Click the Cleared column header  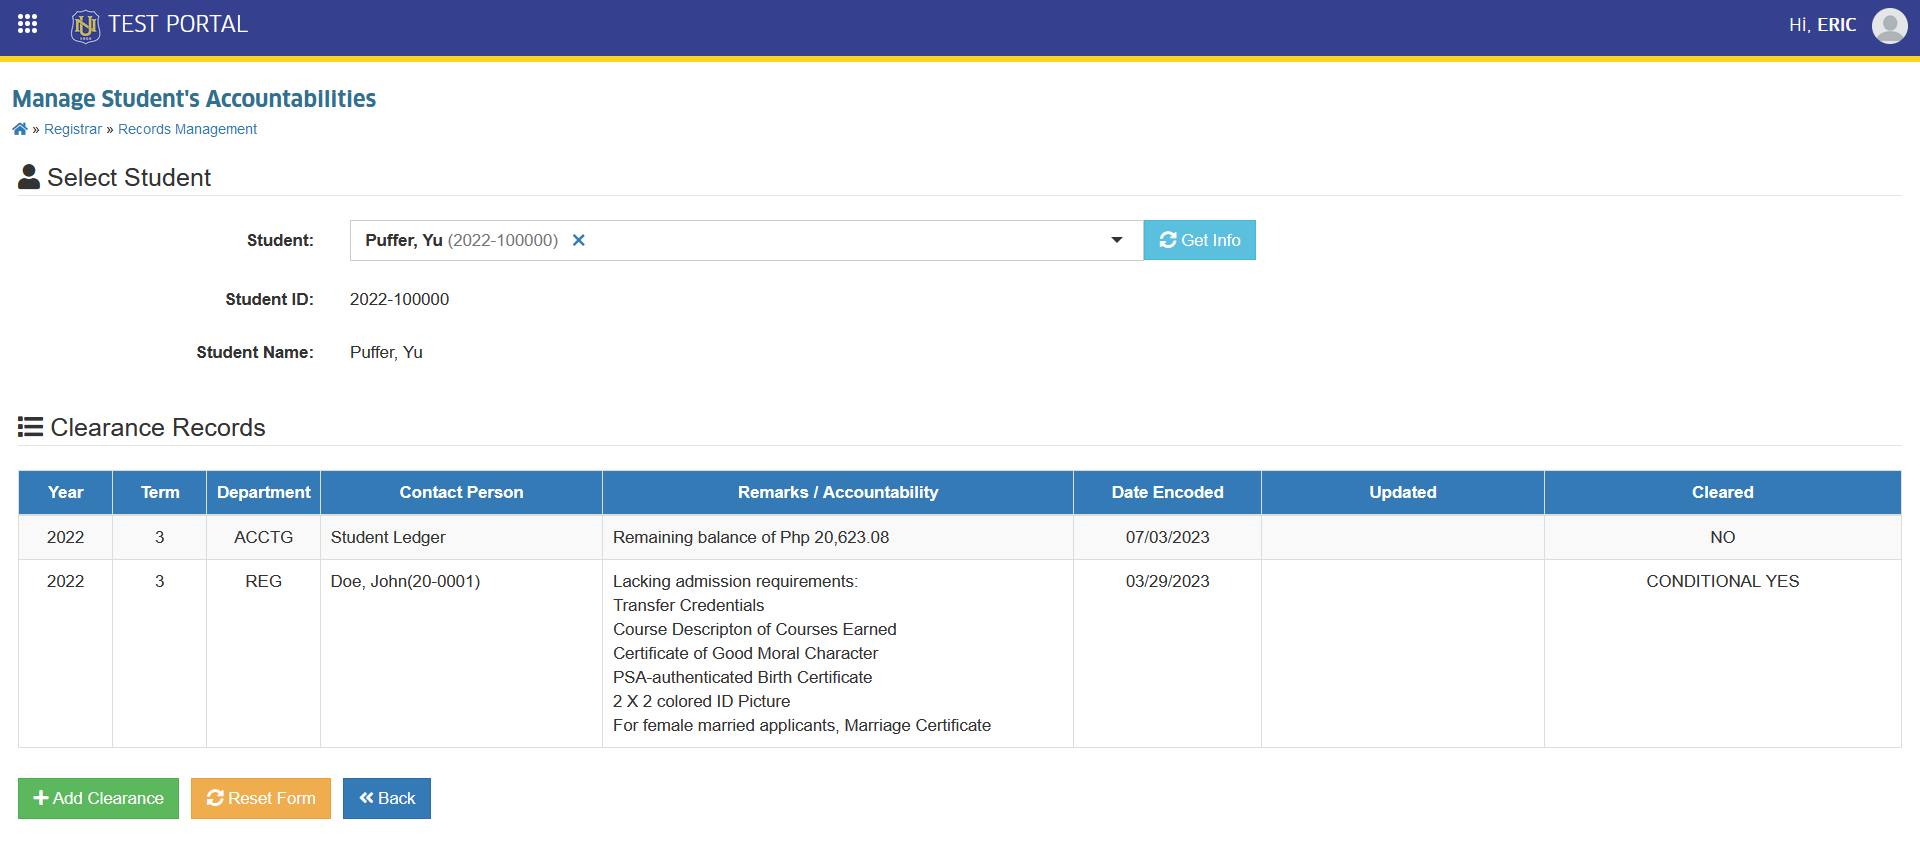[1722, 492]
